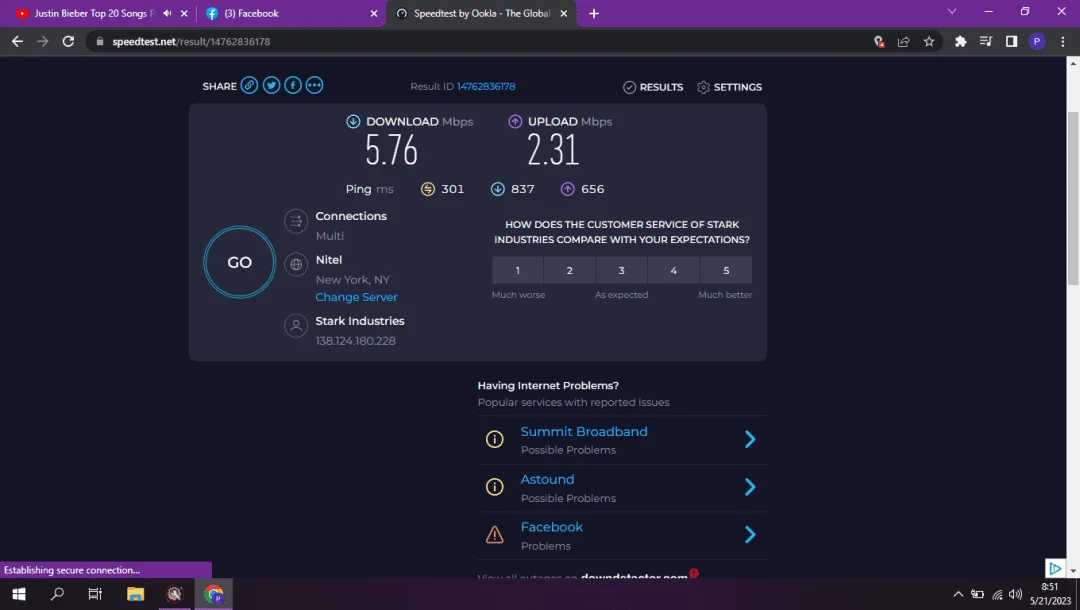Click the ad choices icon
This screenshot has width=1080, height=610.
[1055, 568]
